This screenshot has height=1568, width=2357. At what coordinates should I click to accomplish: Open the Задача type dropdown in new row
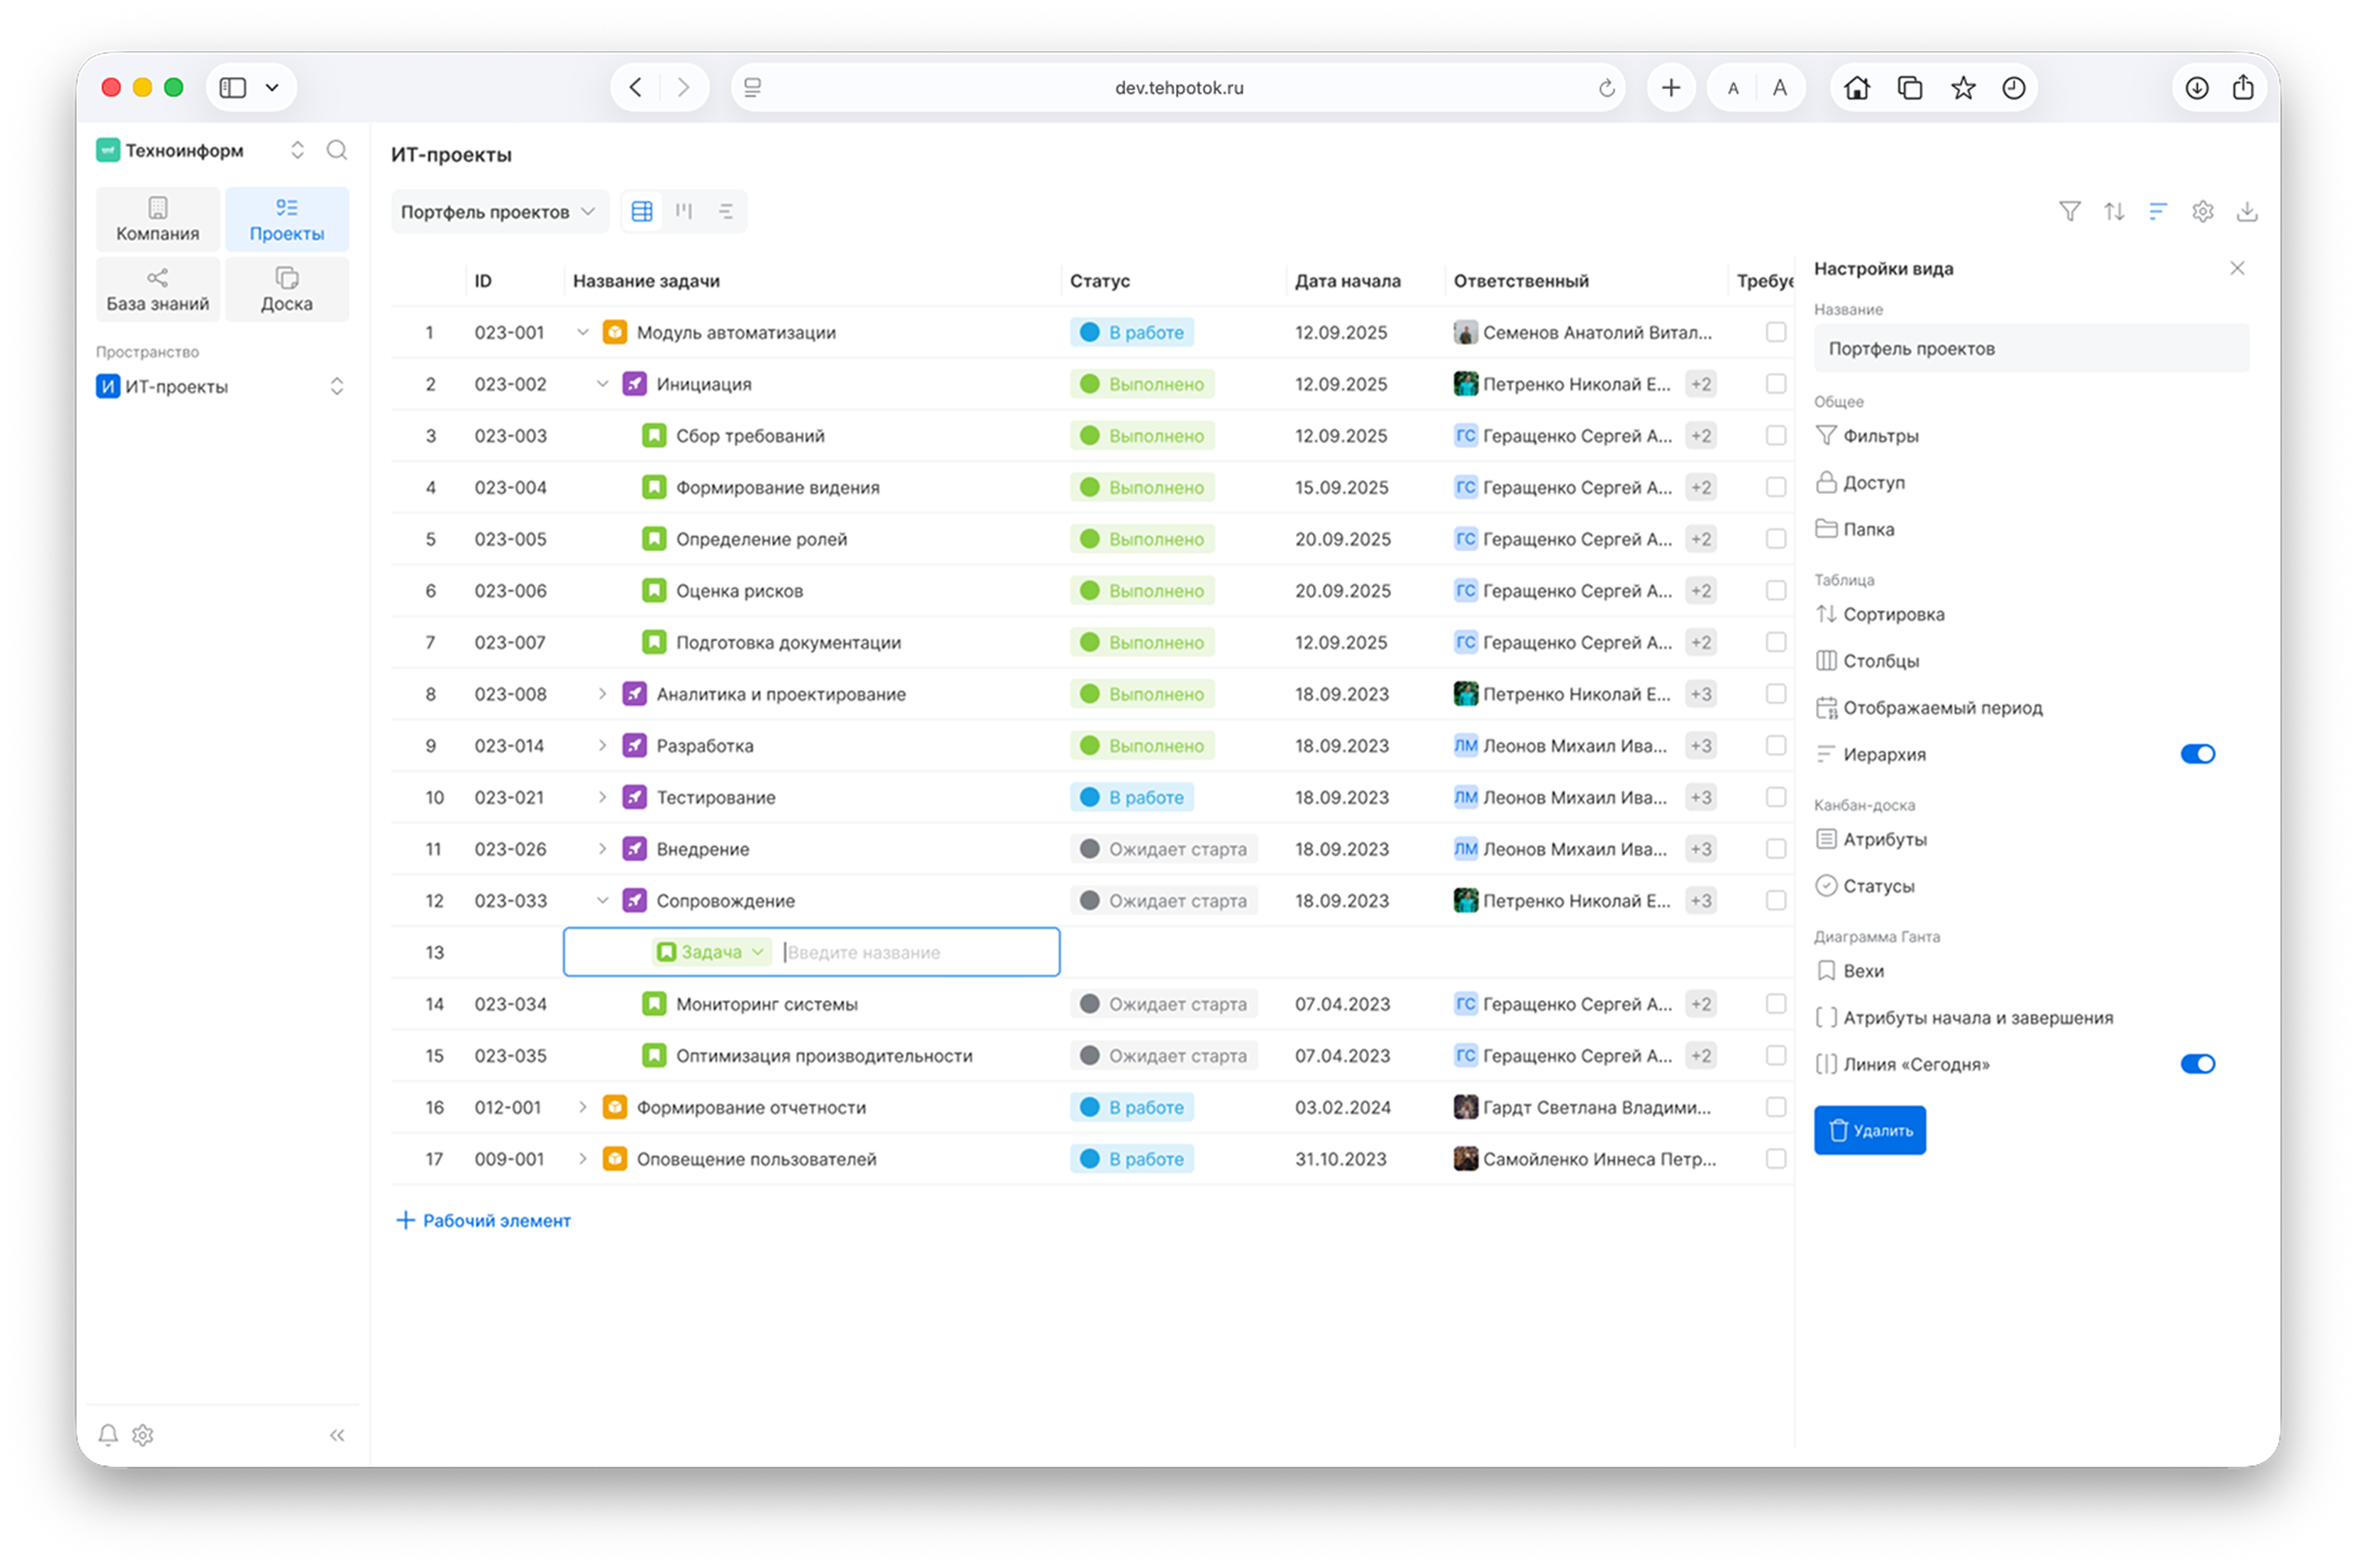pyautogui.click(x=712, y=952)
